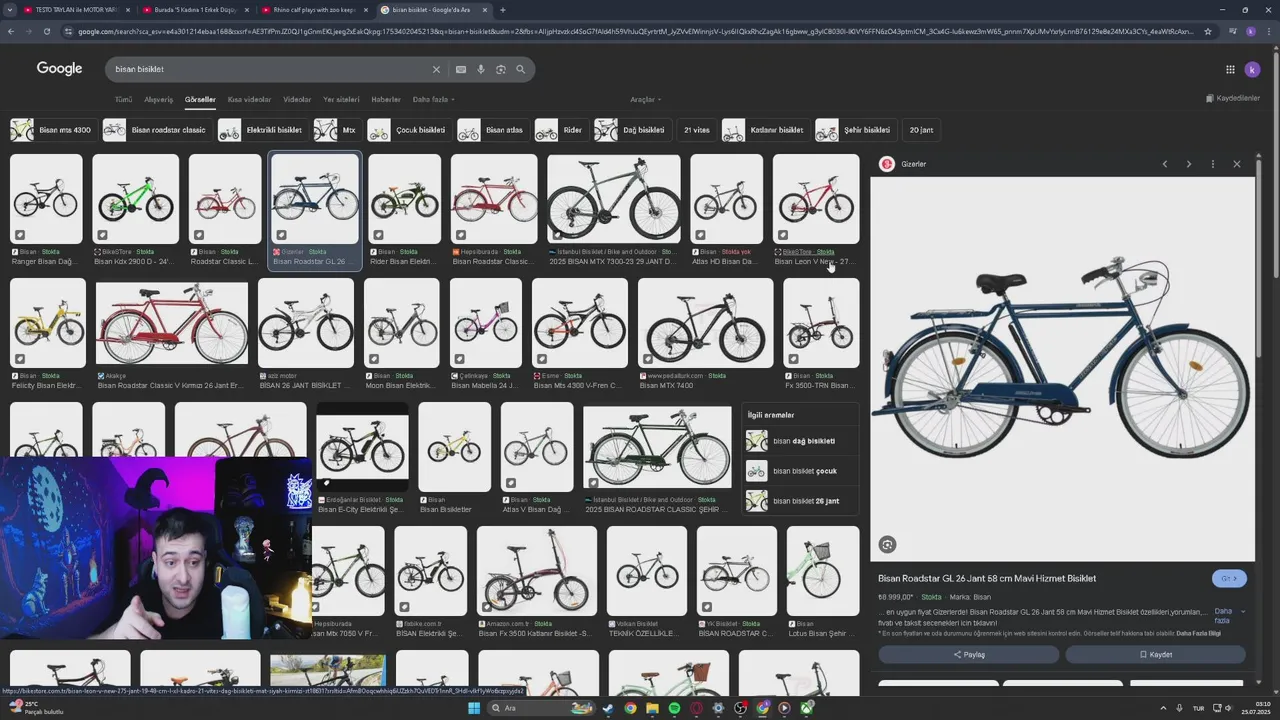The height and width of the screenshot is (720, 1280).
Task: Open search by image (Lens) icon
Action: click(501, 69)
